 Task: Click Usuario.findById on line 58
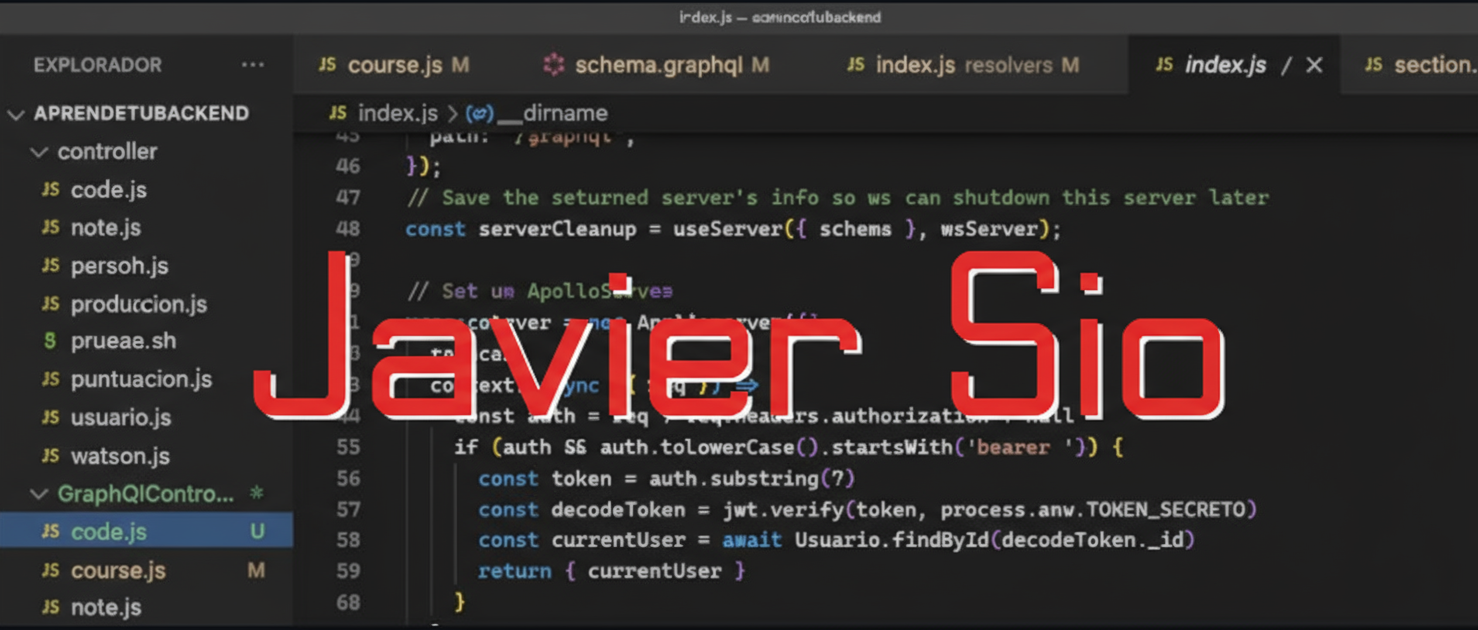coord(892,540)
